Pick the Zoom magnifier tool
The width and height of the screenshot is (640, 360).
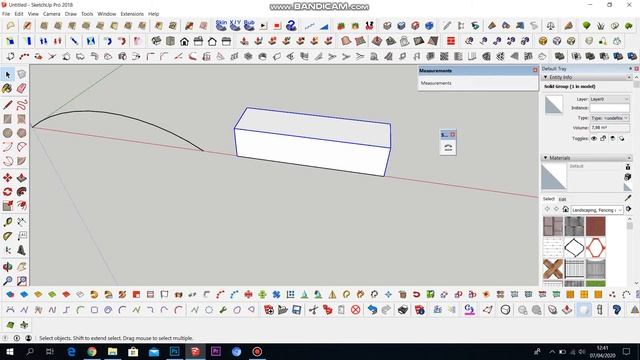(7, 280)
